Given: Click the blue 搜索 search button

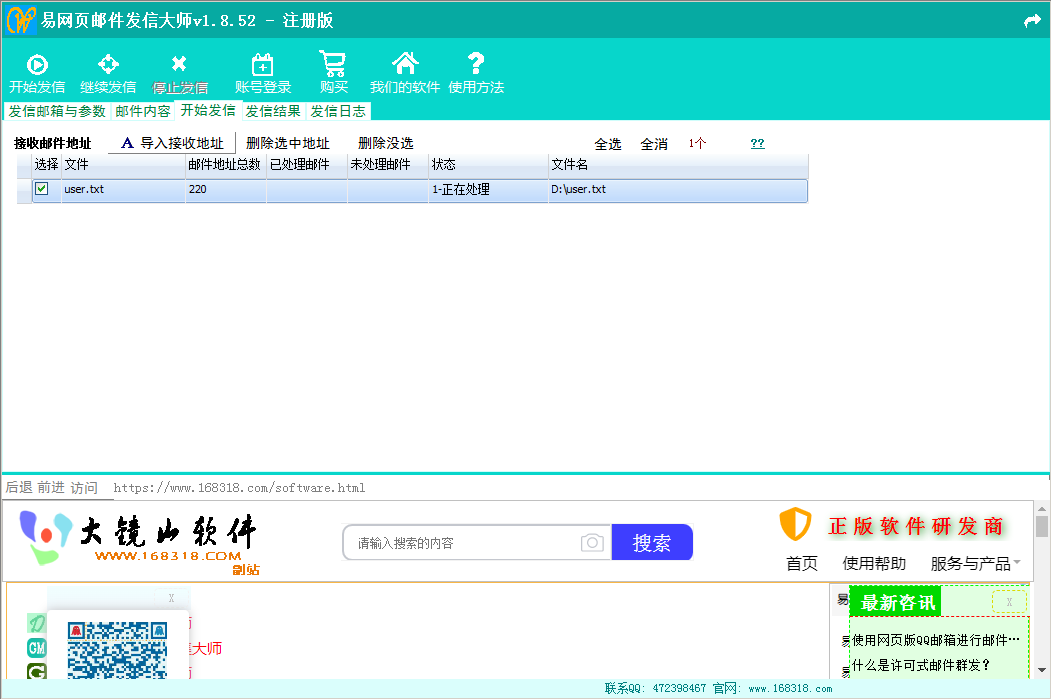Looking at the screenshot, I should pos(652,542).
